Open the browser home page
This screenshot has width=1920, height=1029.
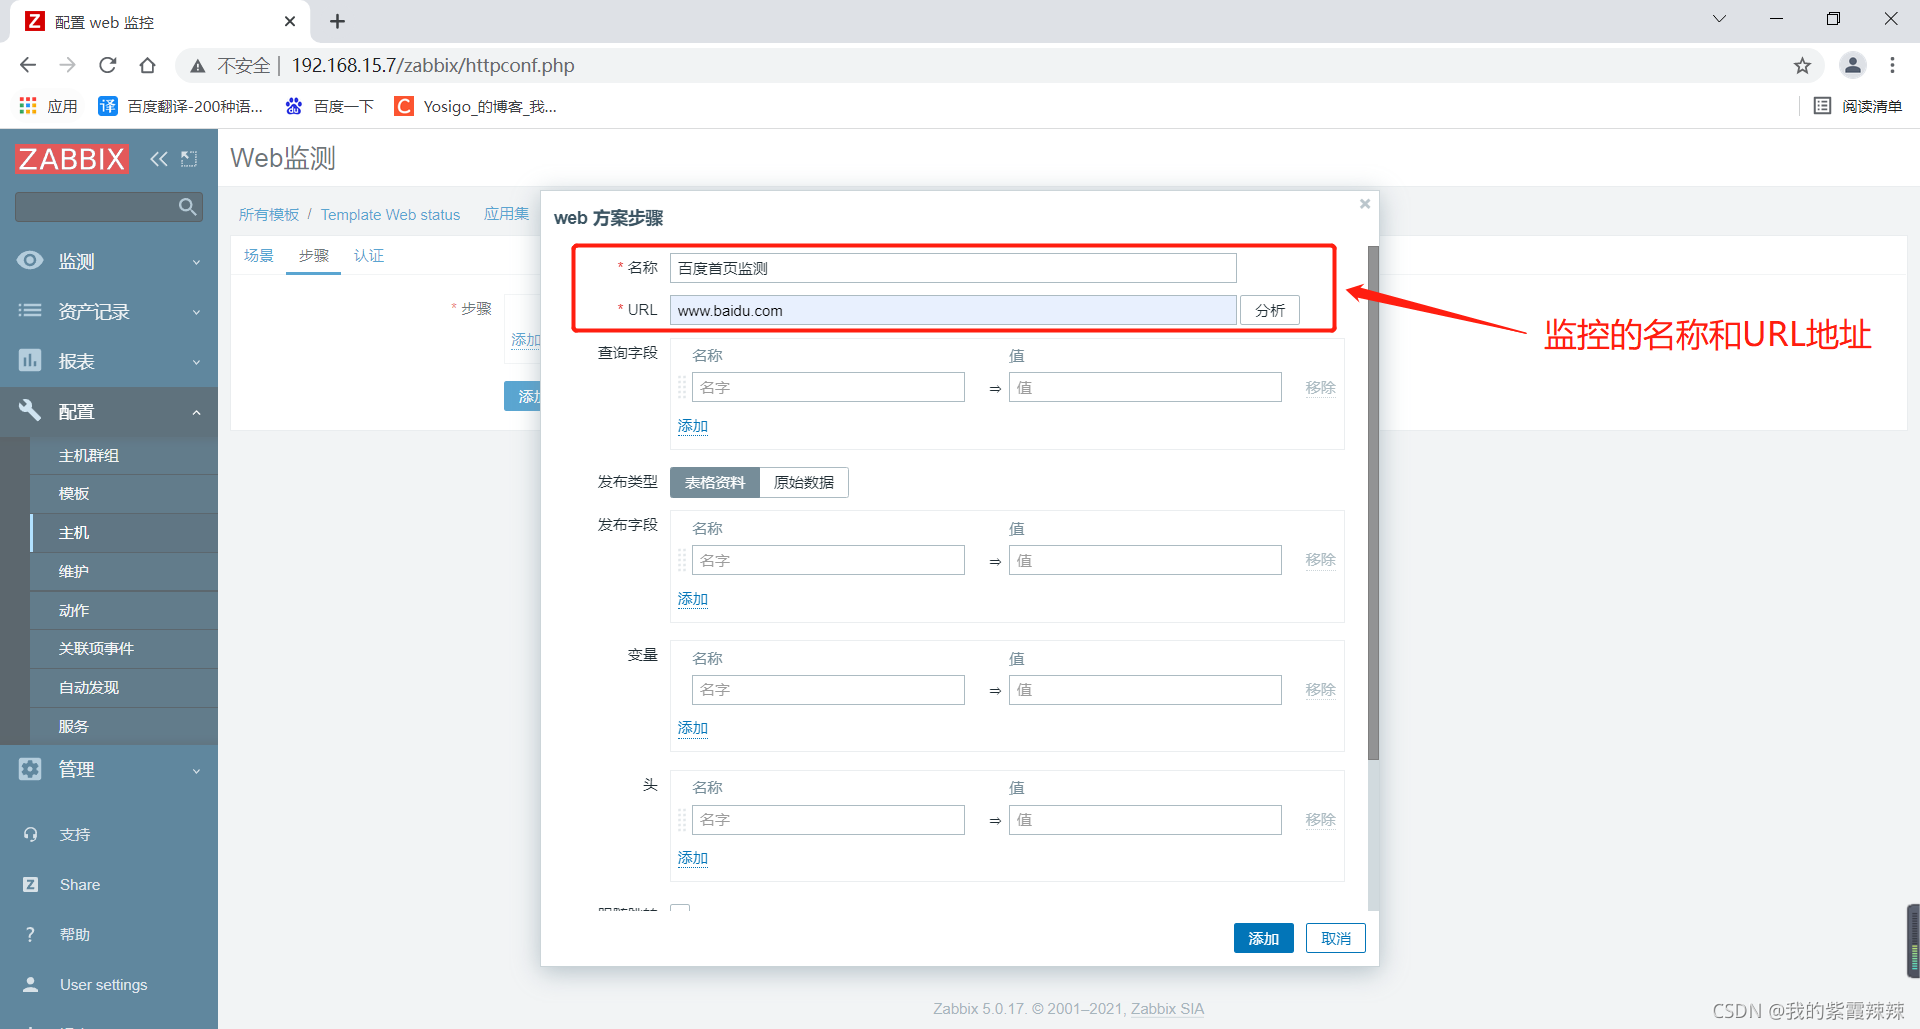(148, 65)
